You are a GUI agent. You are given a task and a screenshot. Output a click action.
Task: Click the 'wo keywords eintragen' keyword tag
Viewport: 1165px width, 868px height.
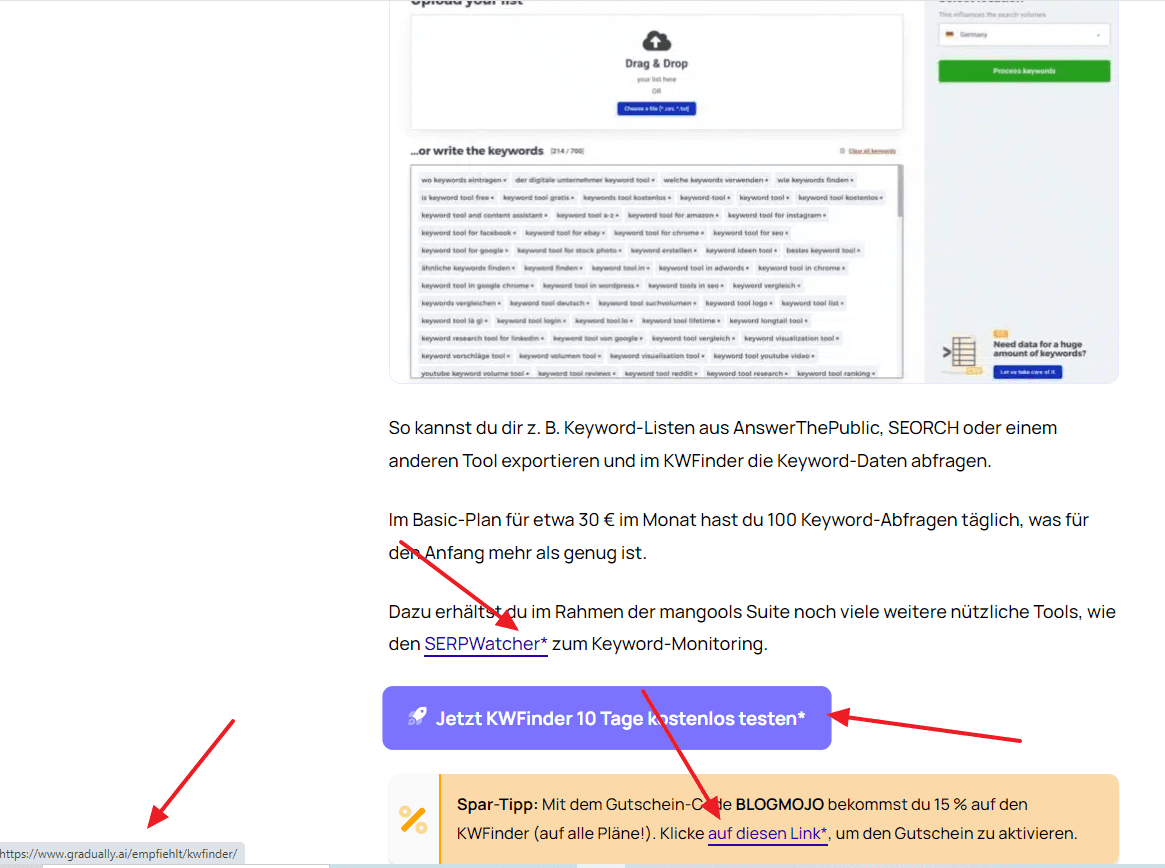[463, 180]
